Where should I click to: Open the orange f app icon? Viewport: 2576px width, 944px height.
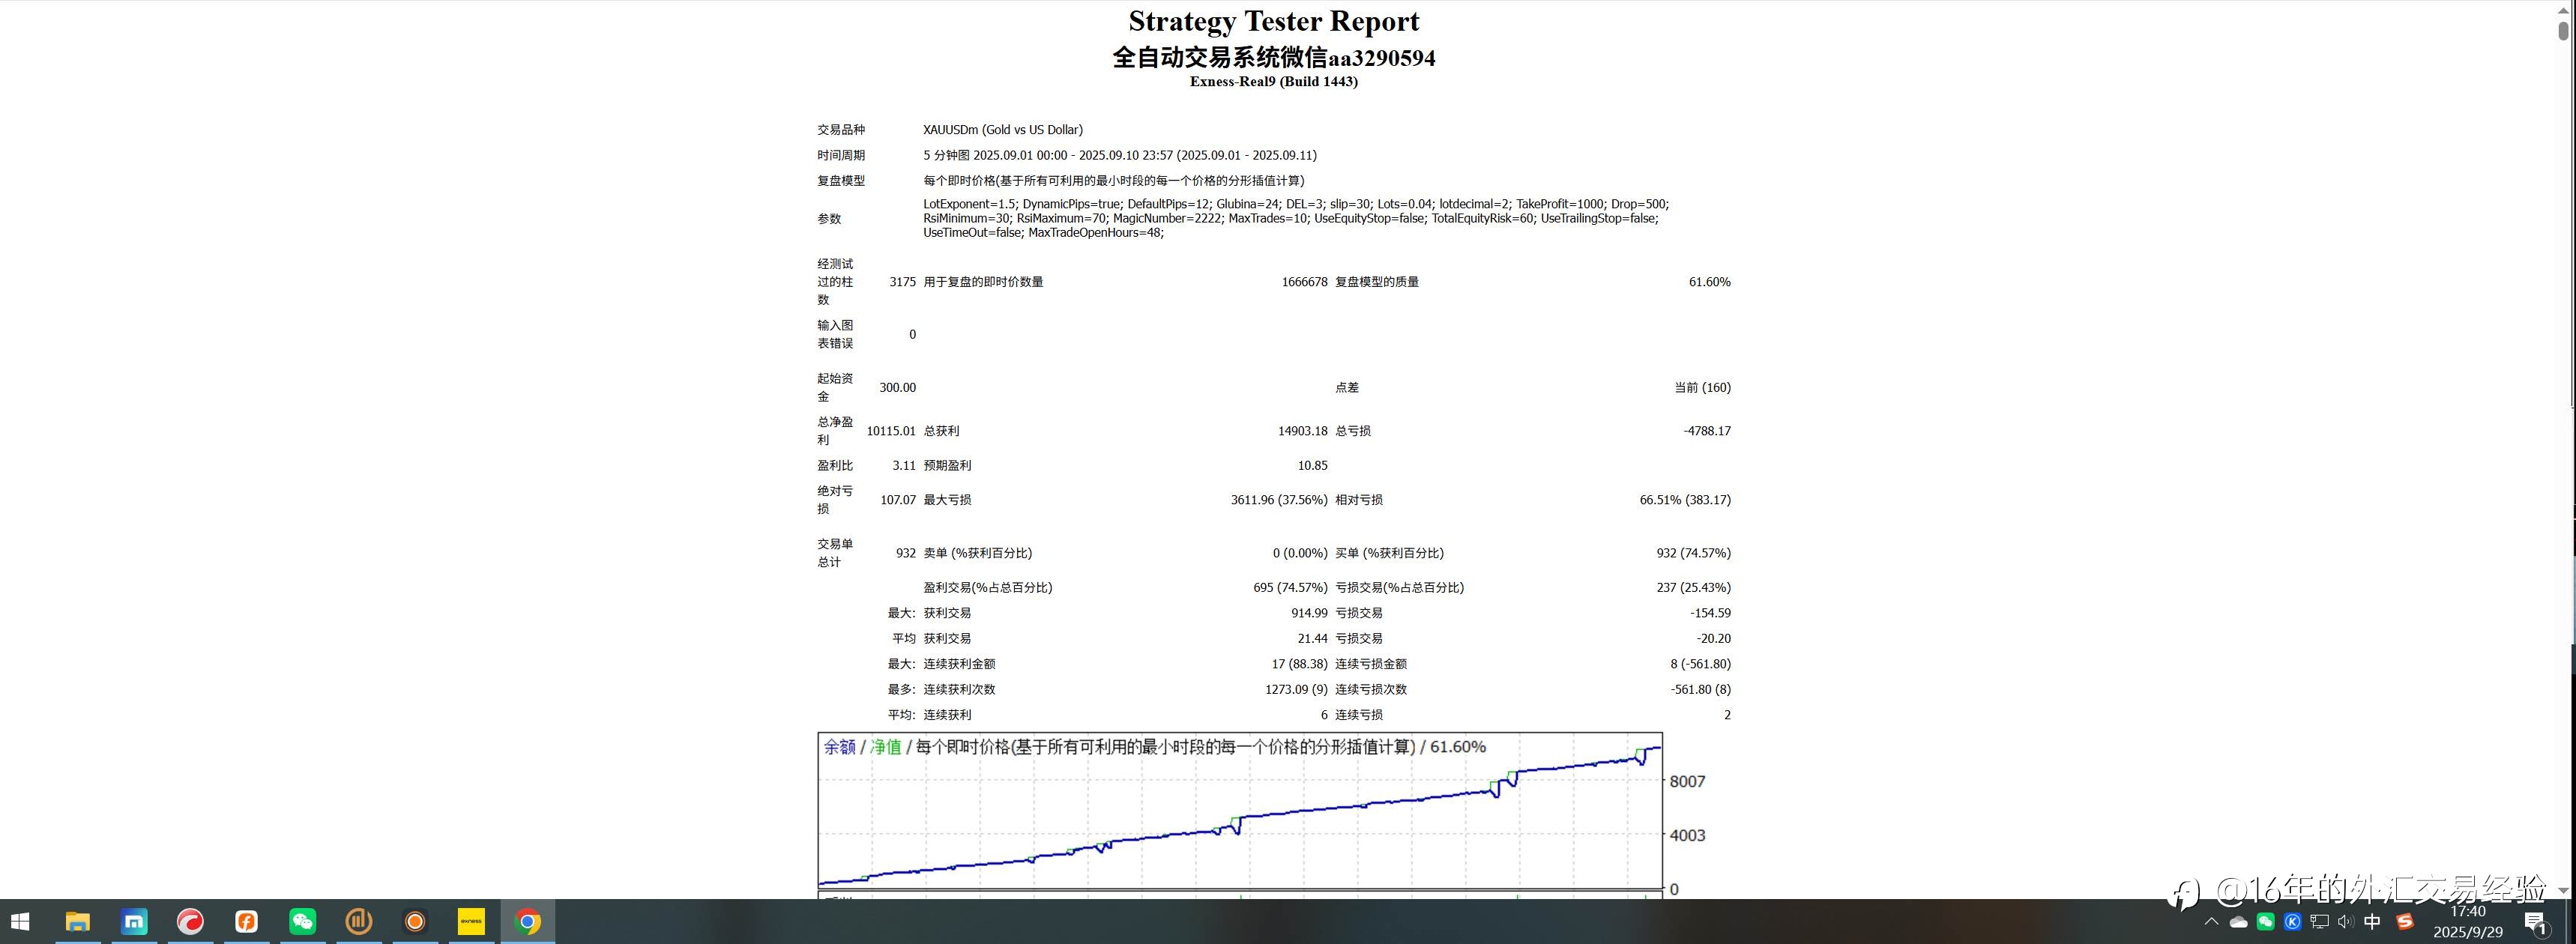pyautogui.click(x=246, y=921)
